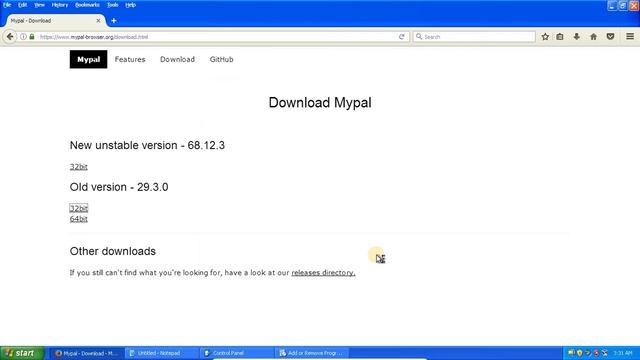This screenshot has height=360, width=640.
Task: Open the Features page link
Action: click(130, 59)
